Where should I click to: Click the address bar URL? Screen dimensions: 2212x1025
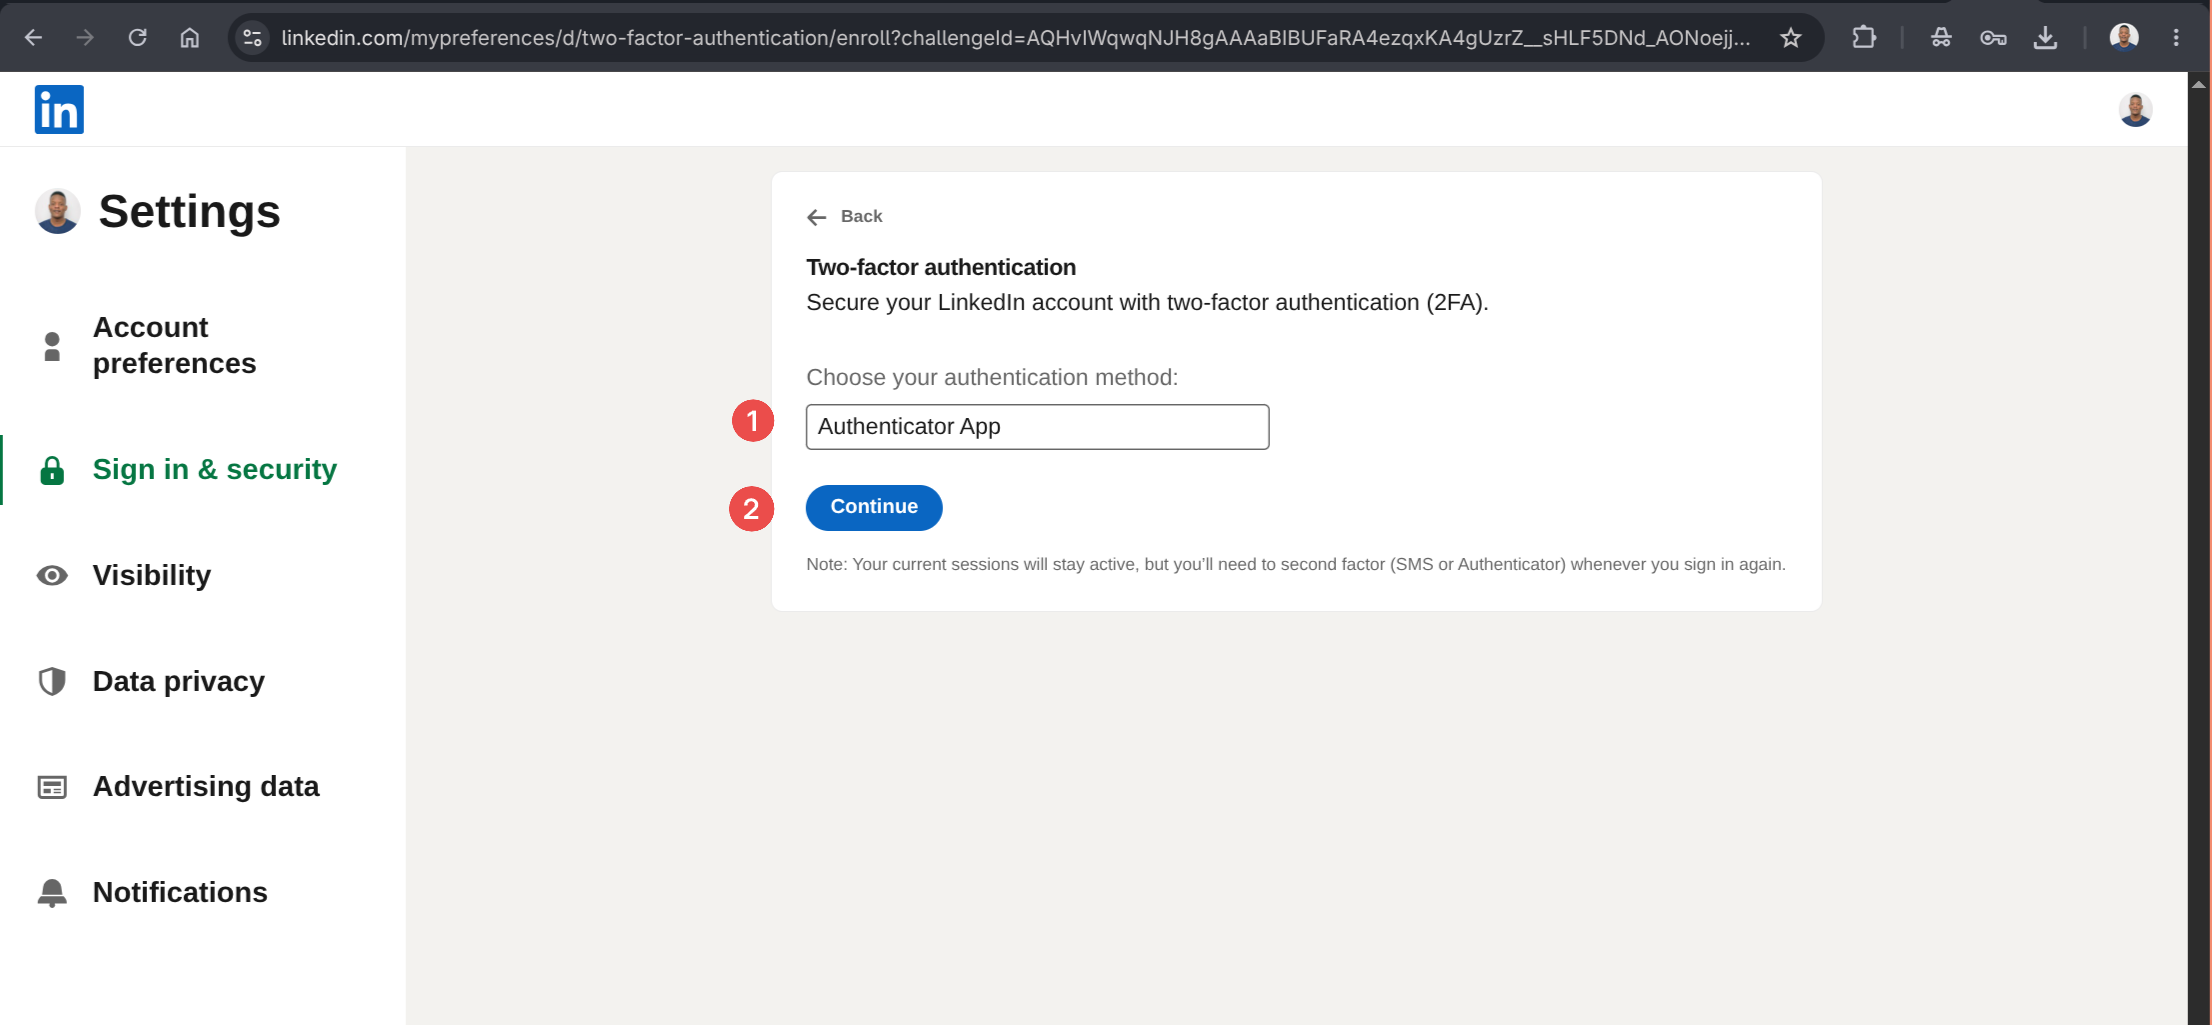point(1015,38)
